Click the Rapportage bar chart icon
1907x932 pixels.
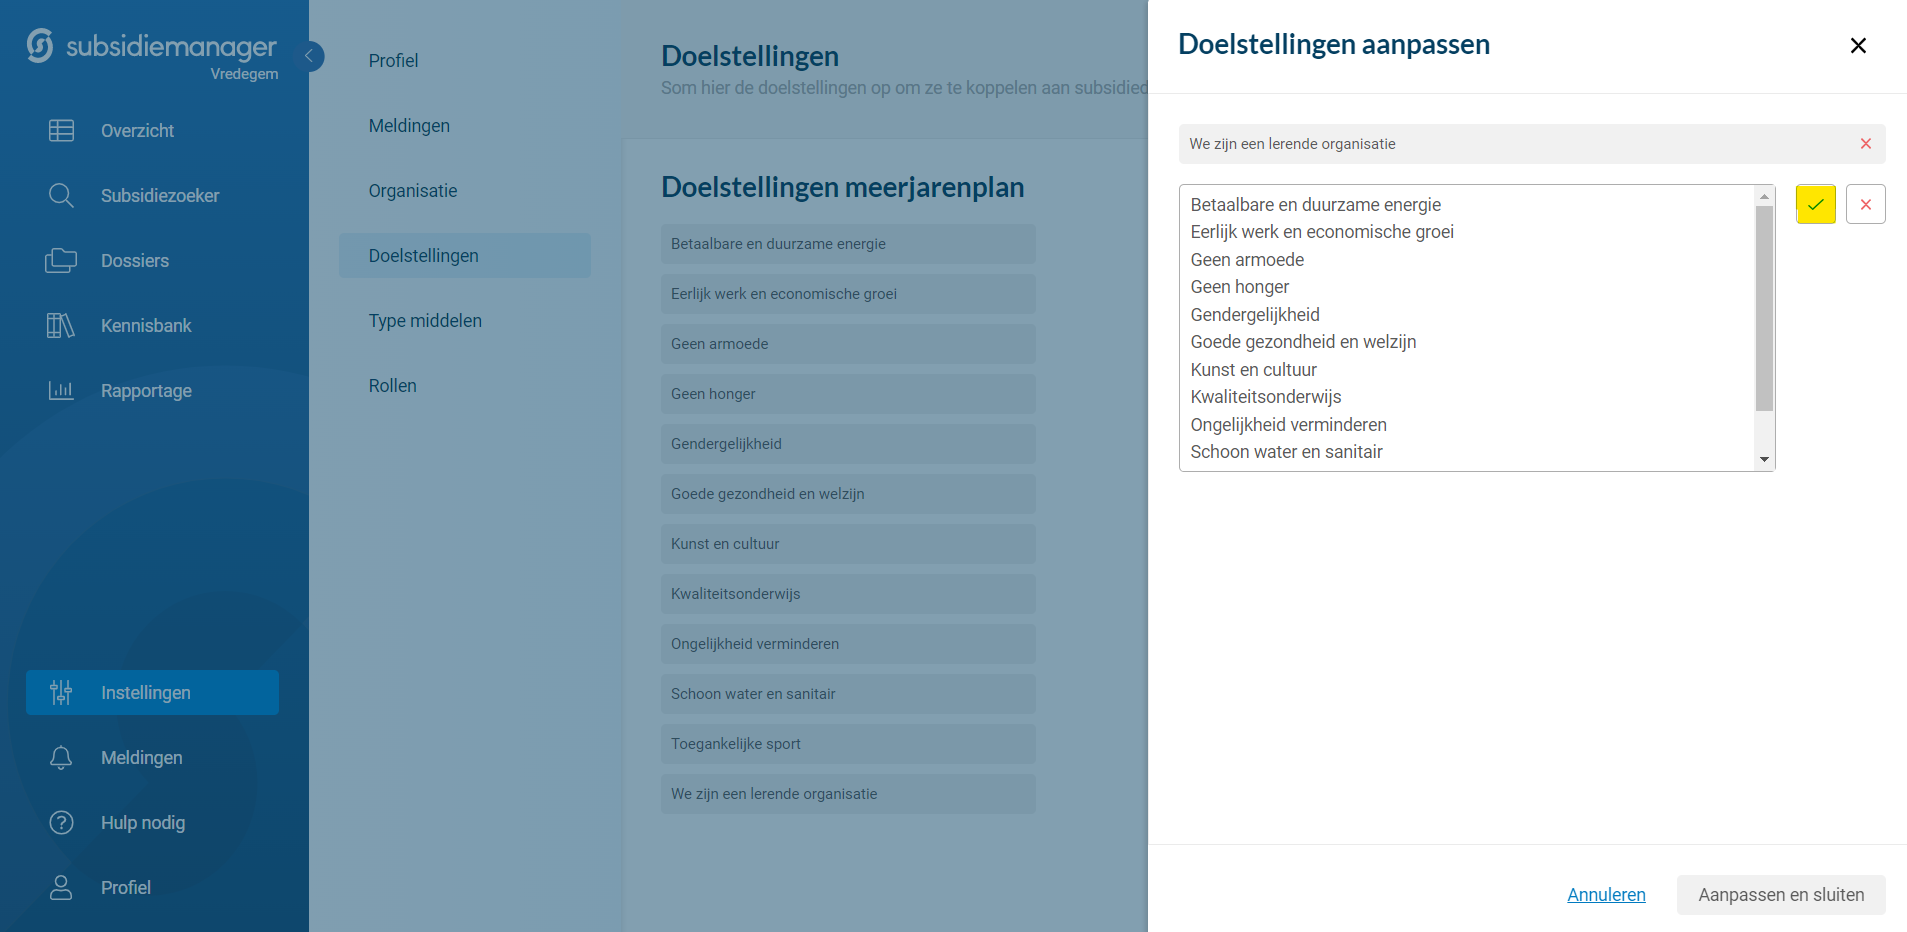61,391
